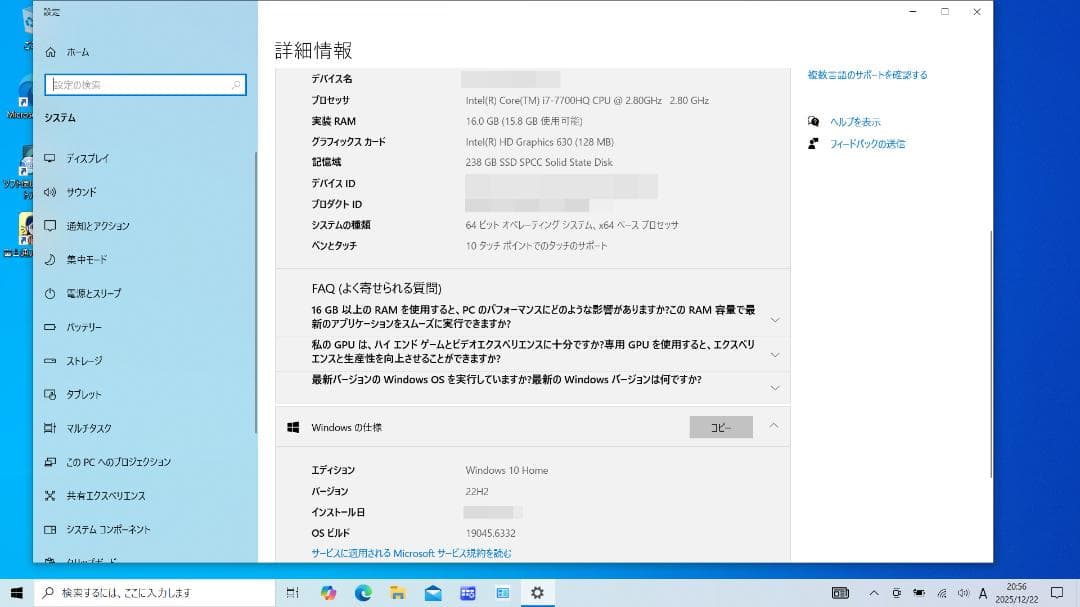This screenshot has height=607, width=1080.
Task: Open Copilot from the taskbar
Action: coord(329,592)
